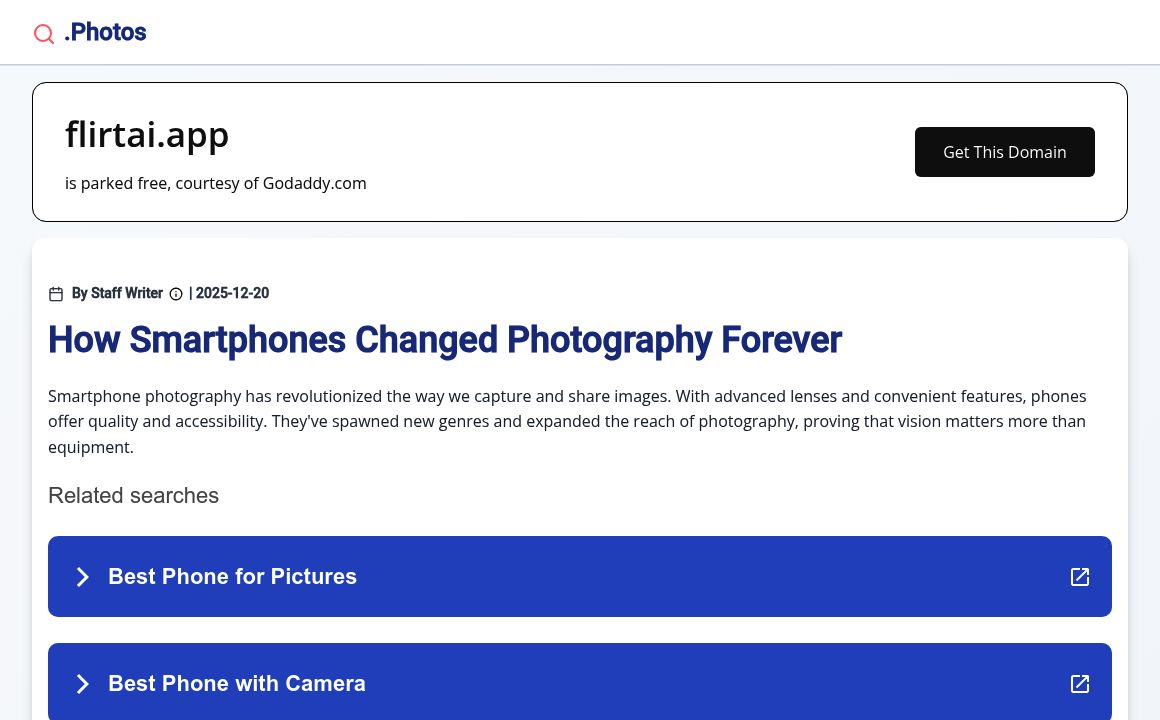Screen dimensions: 1160x720
Task: Open the How Smartphones Changed Photography Forever headline
Action: [x=444, y=340]
